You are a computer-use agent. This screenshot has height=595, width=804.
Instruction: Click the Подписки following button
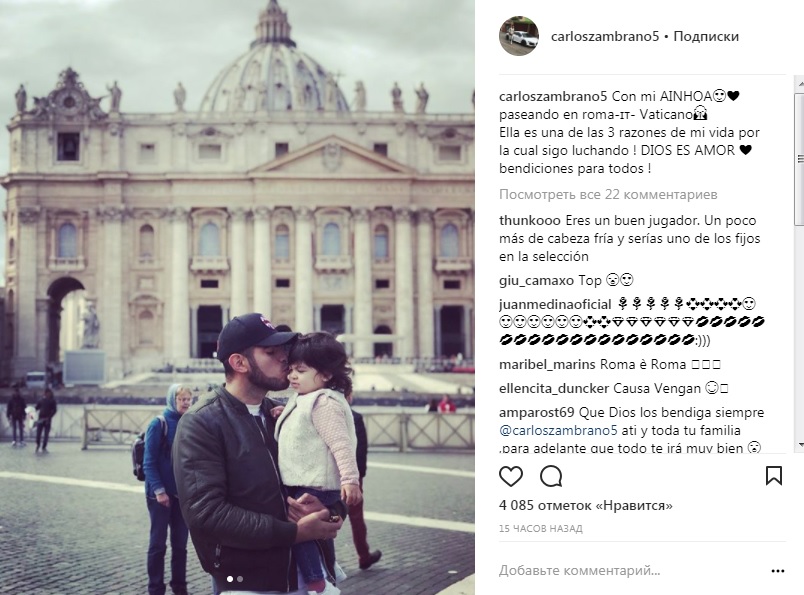coord(706,36)
